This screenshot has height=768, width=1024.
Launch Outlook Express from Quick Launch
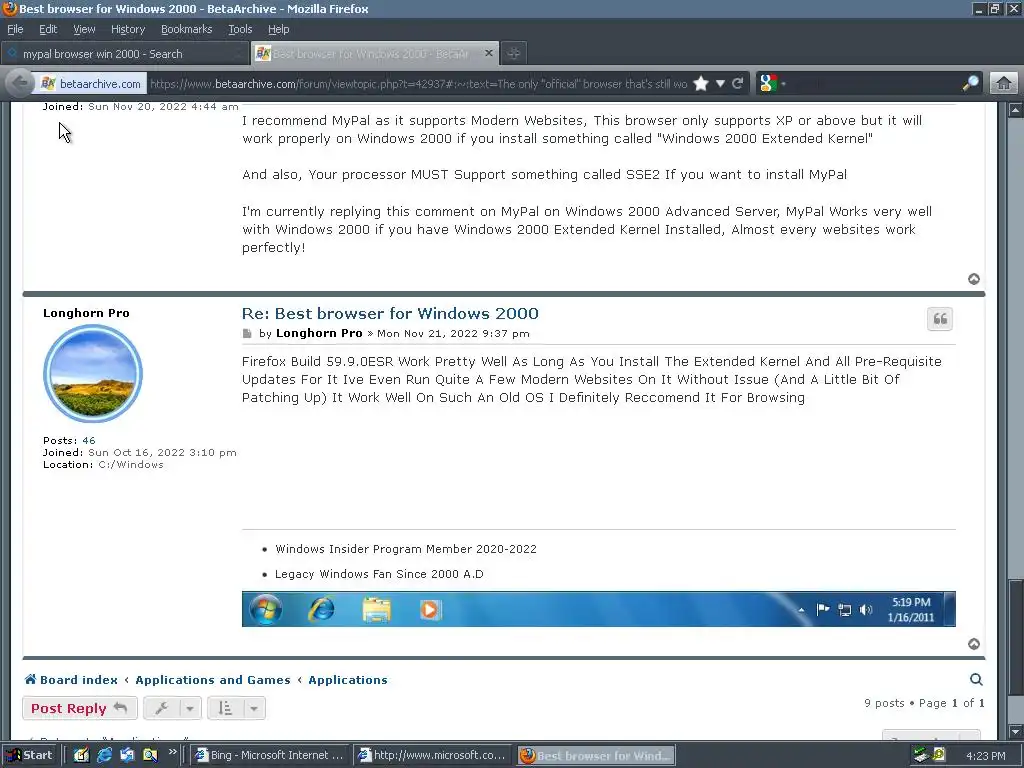pyautogui.click(x=127, y=755)
